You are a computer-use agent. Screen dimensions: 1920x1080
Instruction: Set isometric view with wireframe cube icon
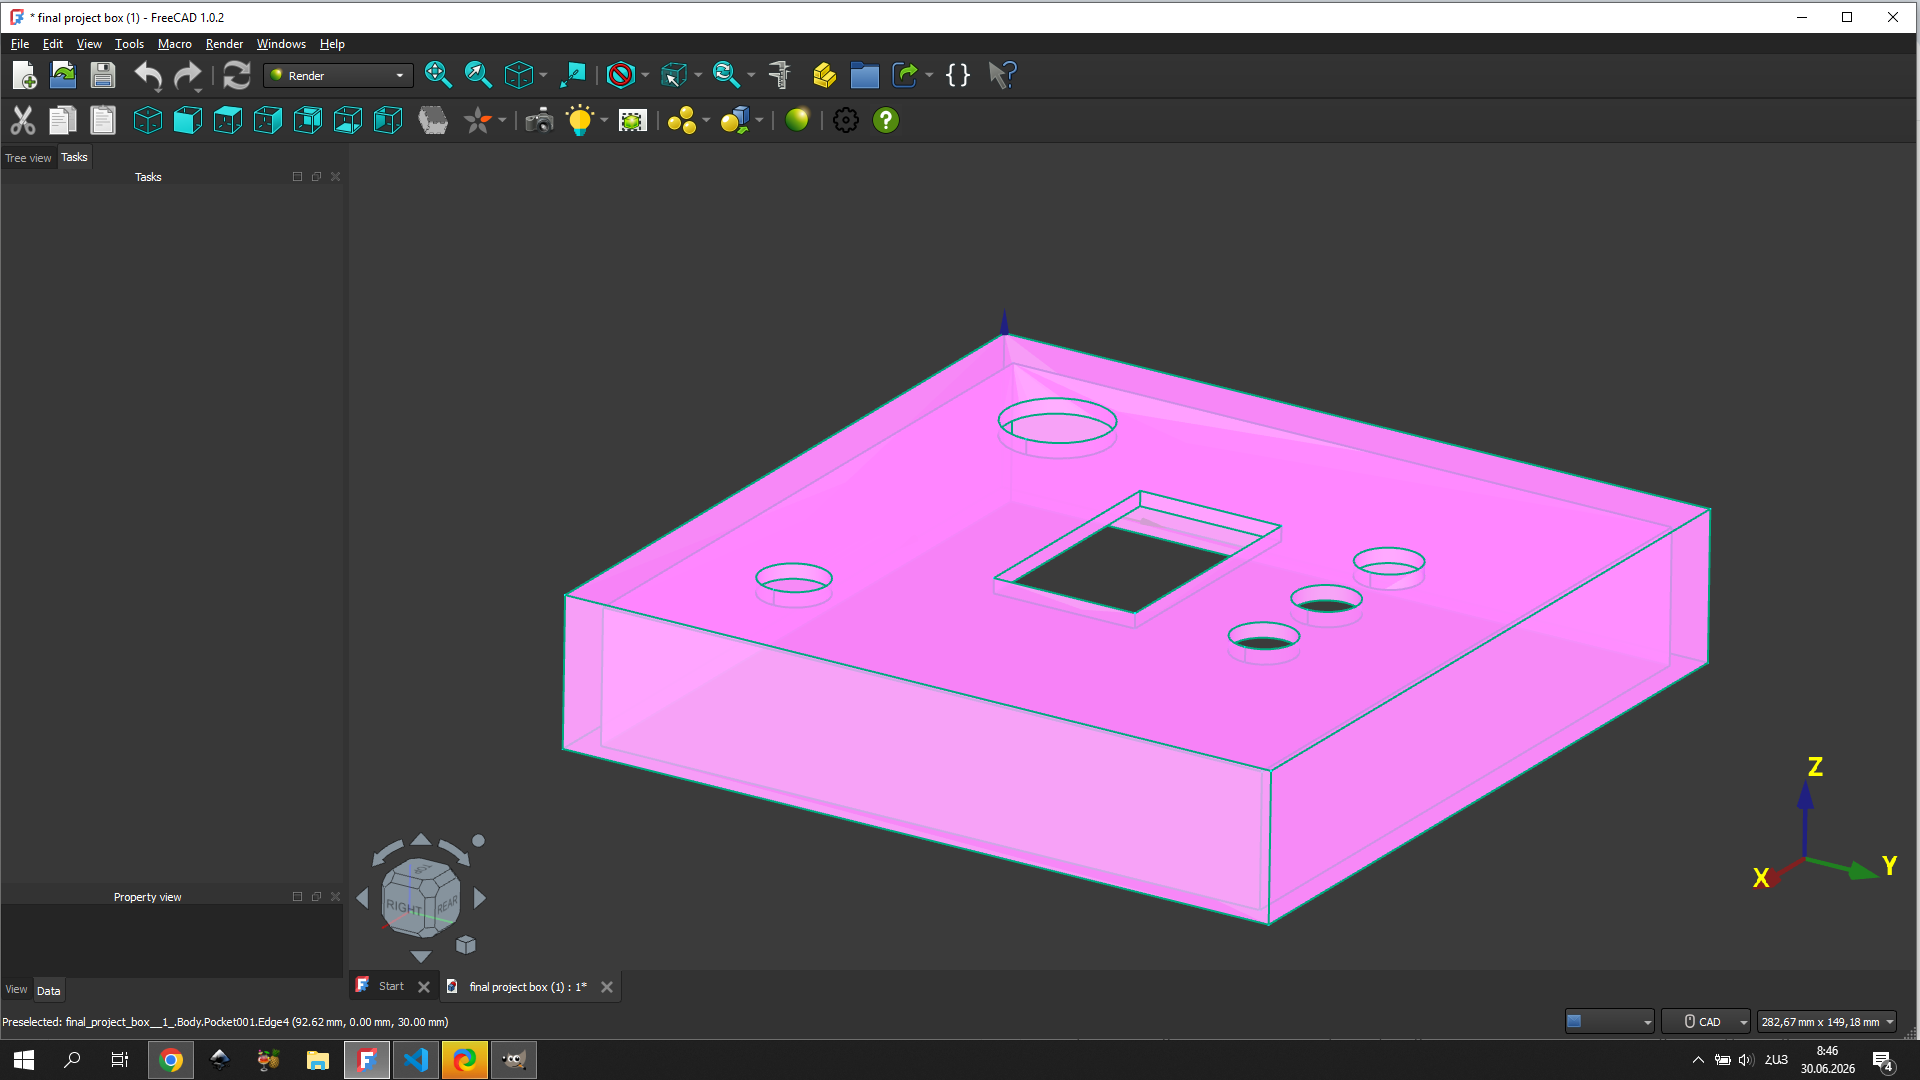tap(148, 120)
